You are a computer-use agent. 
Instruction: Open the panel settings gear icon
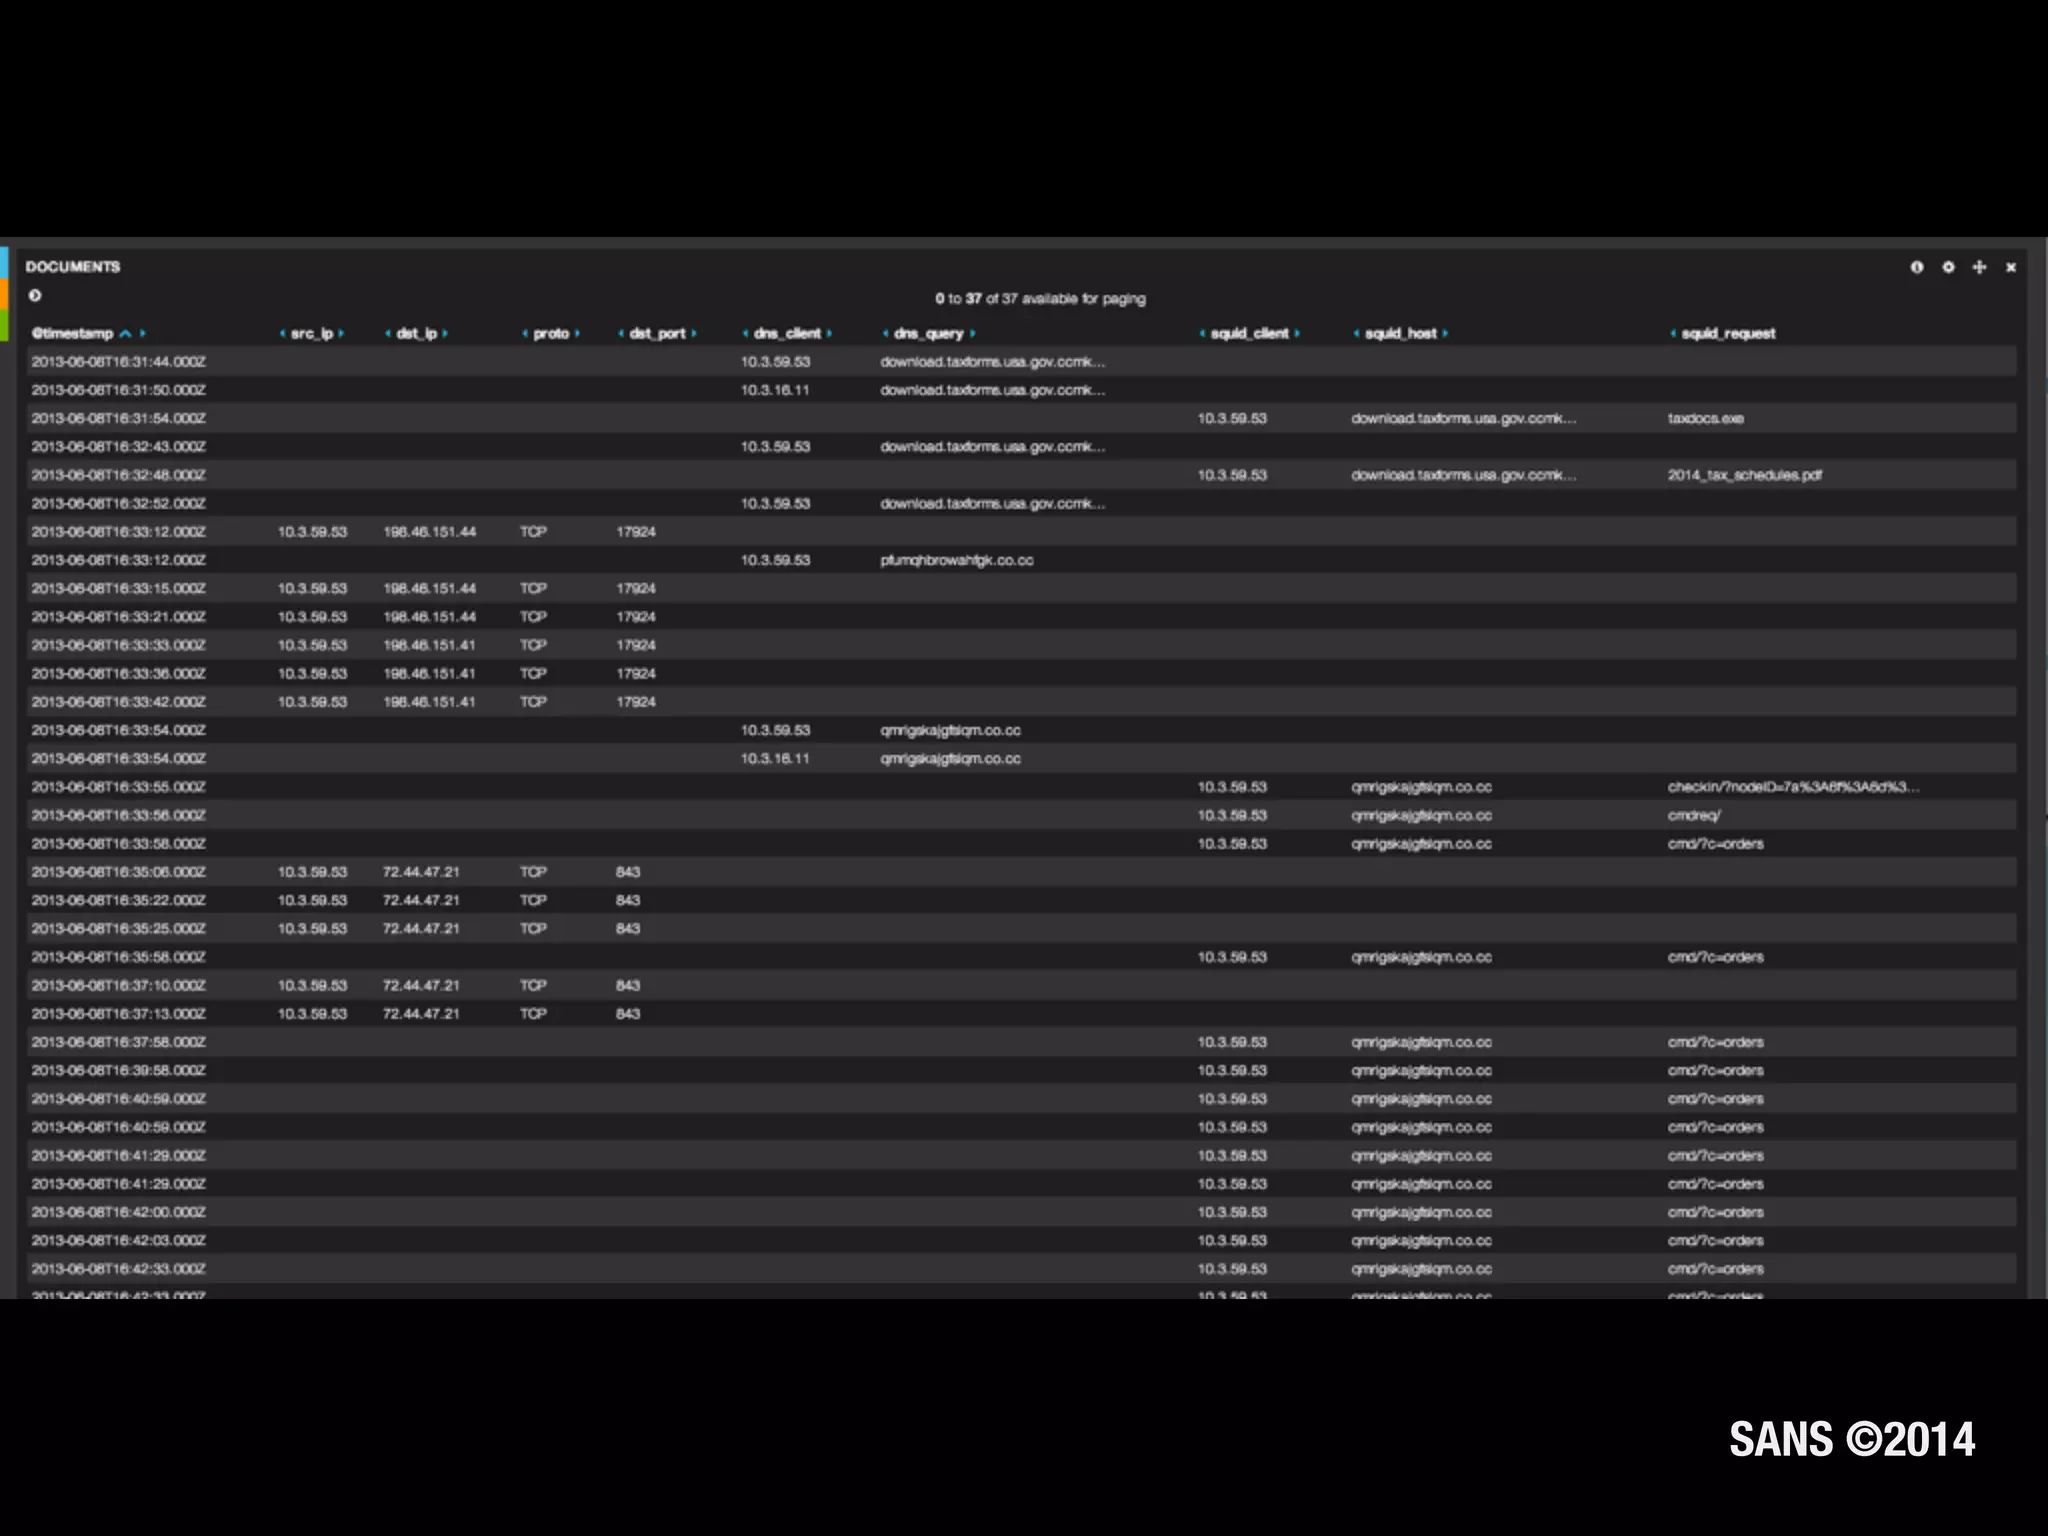(1948, 267)
